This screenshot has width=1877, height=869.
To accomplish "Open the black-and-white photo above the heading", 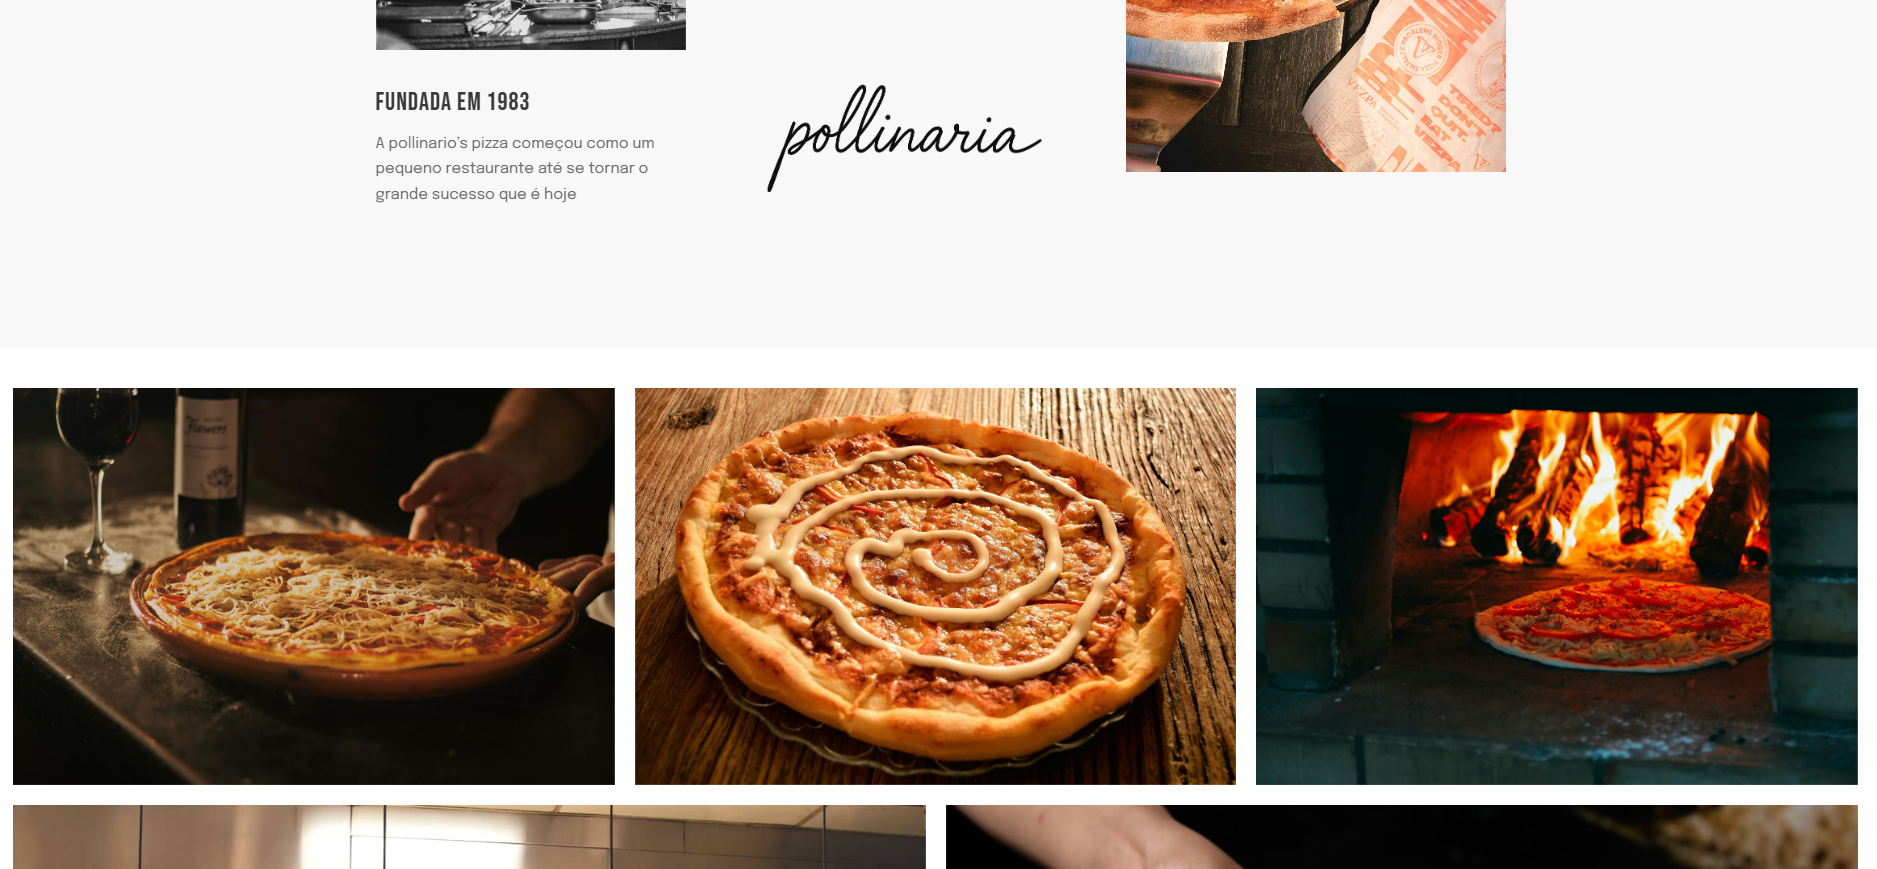I will coord(530,24).
